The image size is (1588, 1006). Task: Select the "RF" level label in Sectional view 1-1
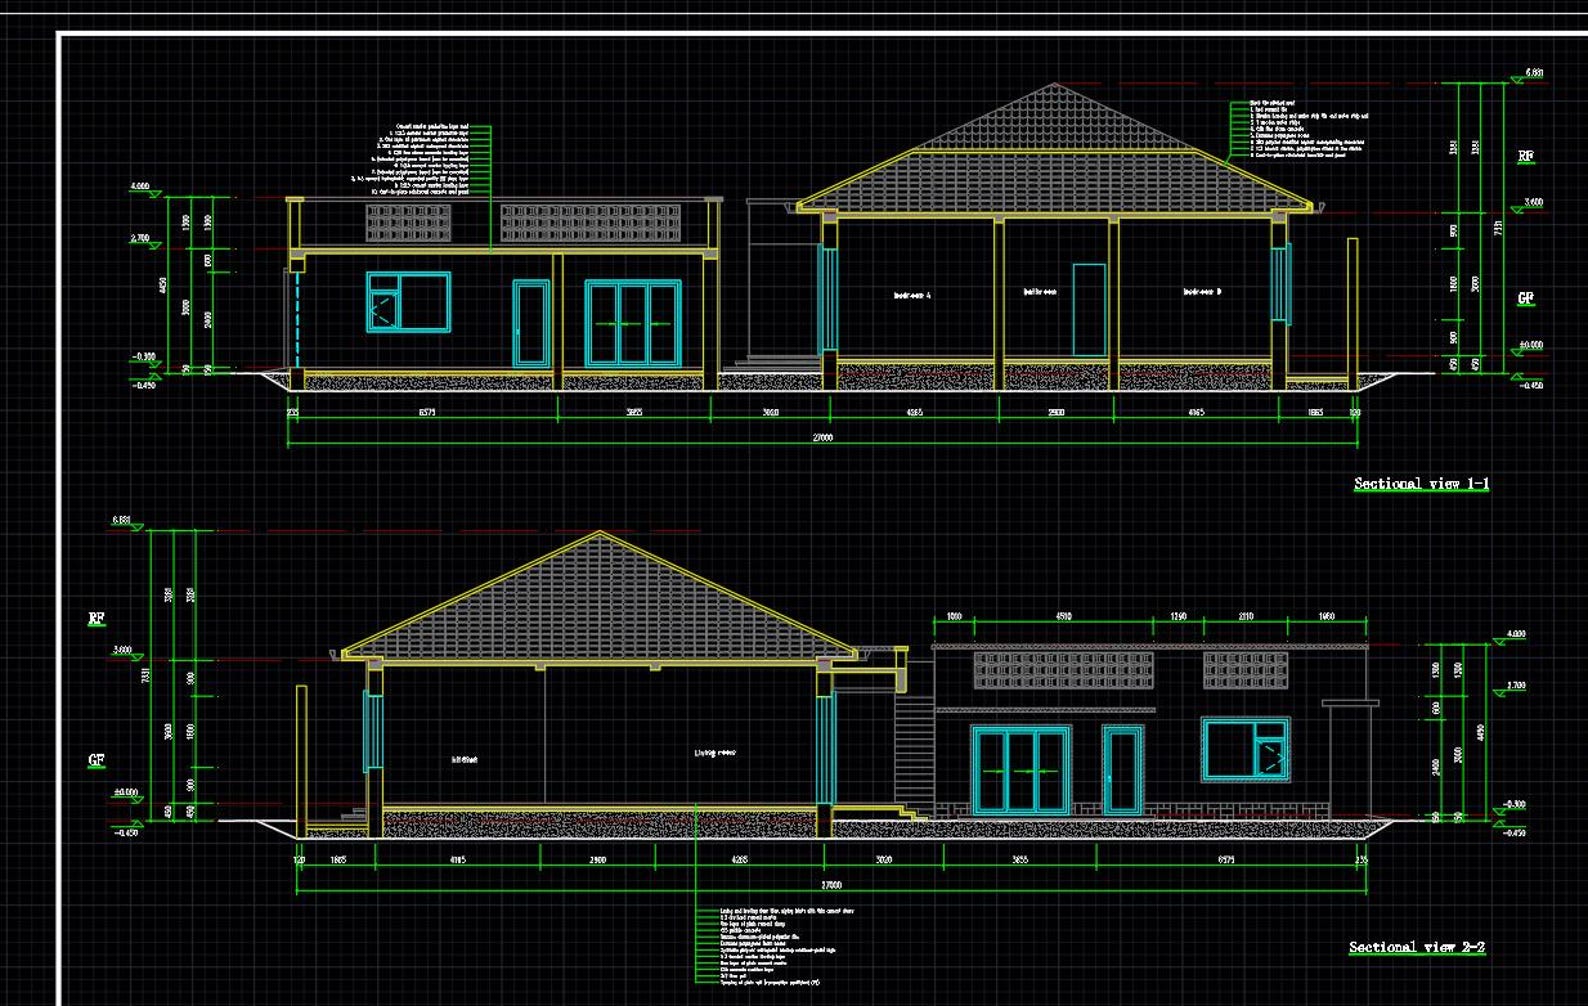[x=1525, y=156]
